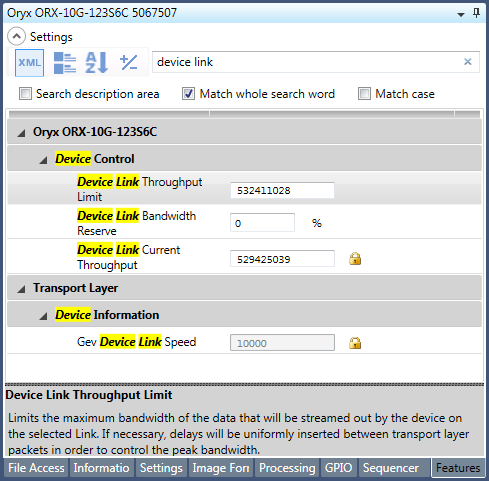This screenshot has width=489, height=481.
Task: Switch to the GPIO tab
Action: click(x=338, y=468)
